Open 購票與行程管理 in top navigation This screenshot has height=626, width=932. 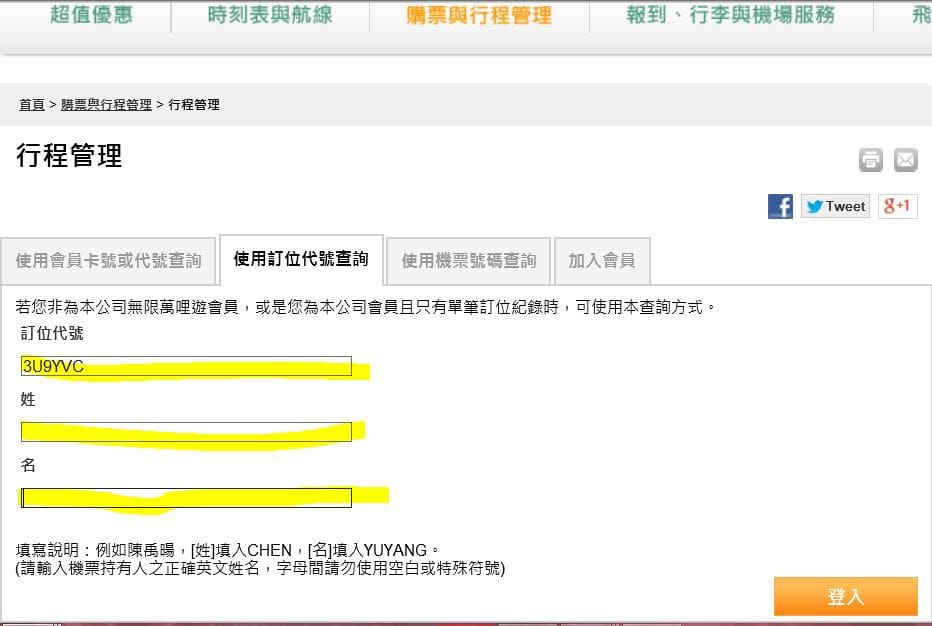point(479,16)
